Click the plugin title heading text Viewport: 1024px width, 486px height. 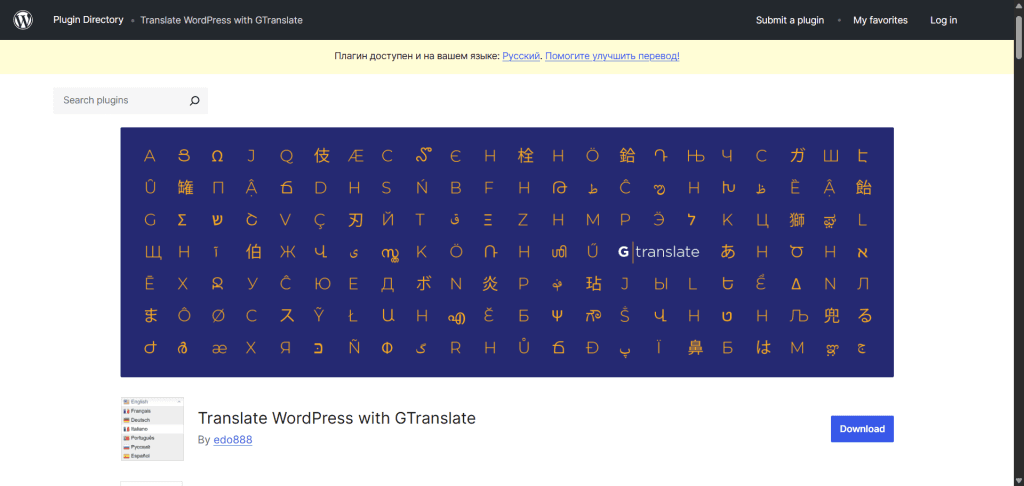pyautogui.click(x=337, y=418)
